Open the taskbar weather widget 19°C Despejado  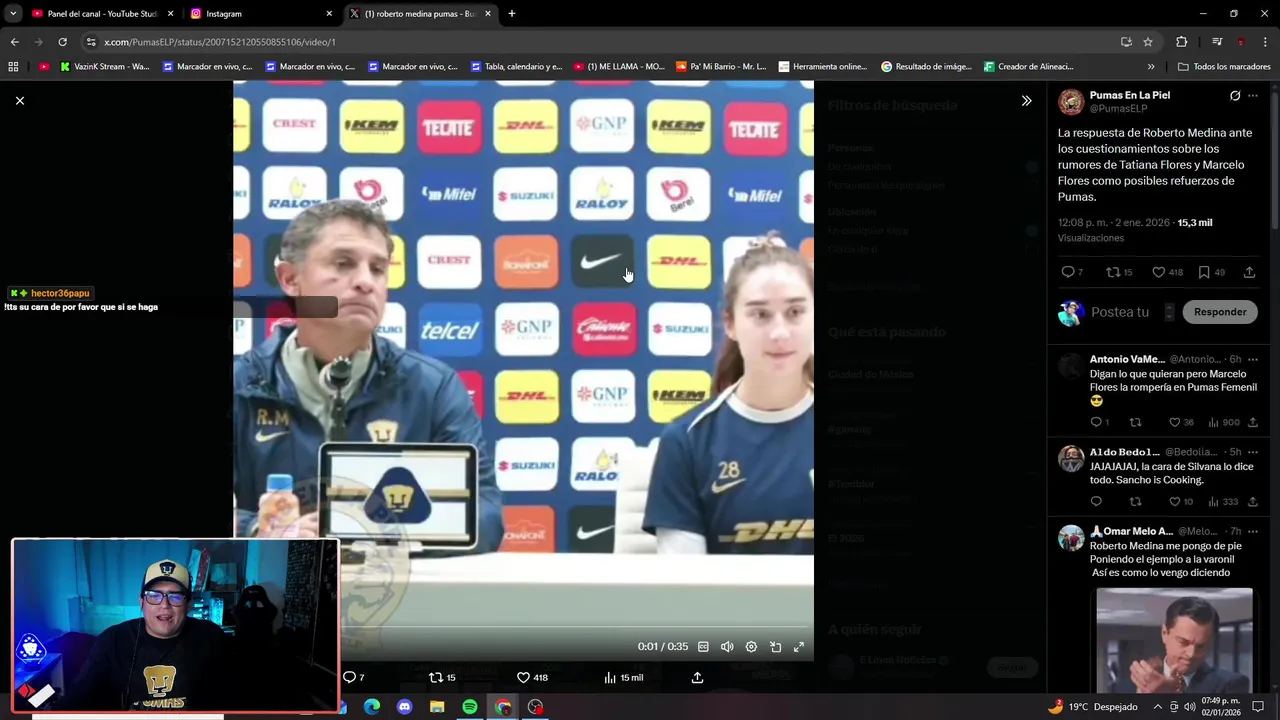coord(1092,707)
